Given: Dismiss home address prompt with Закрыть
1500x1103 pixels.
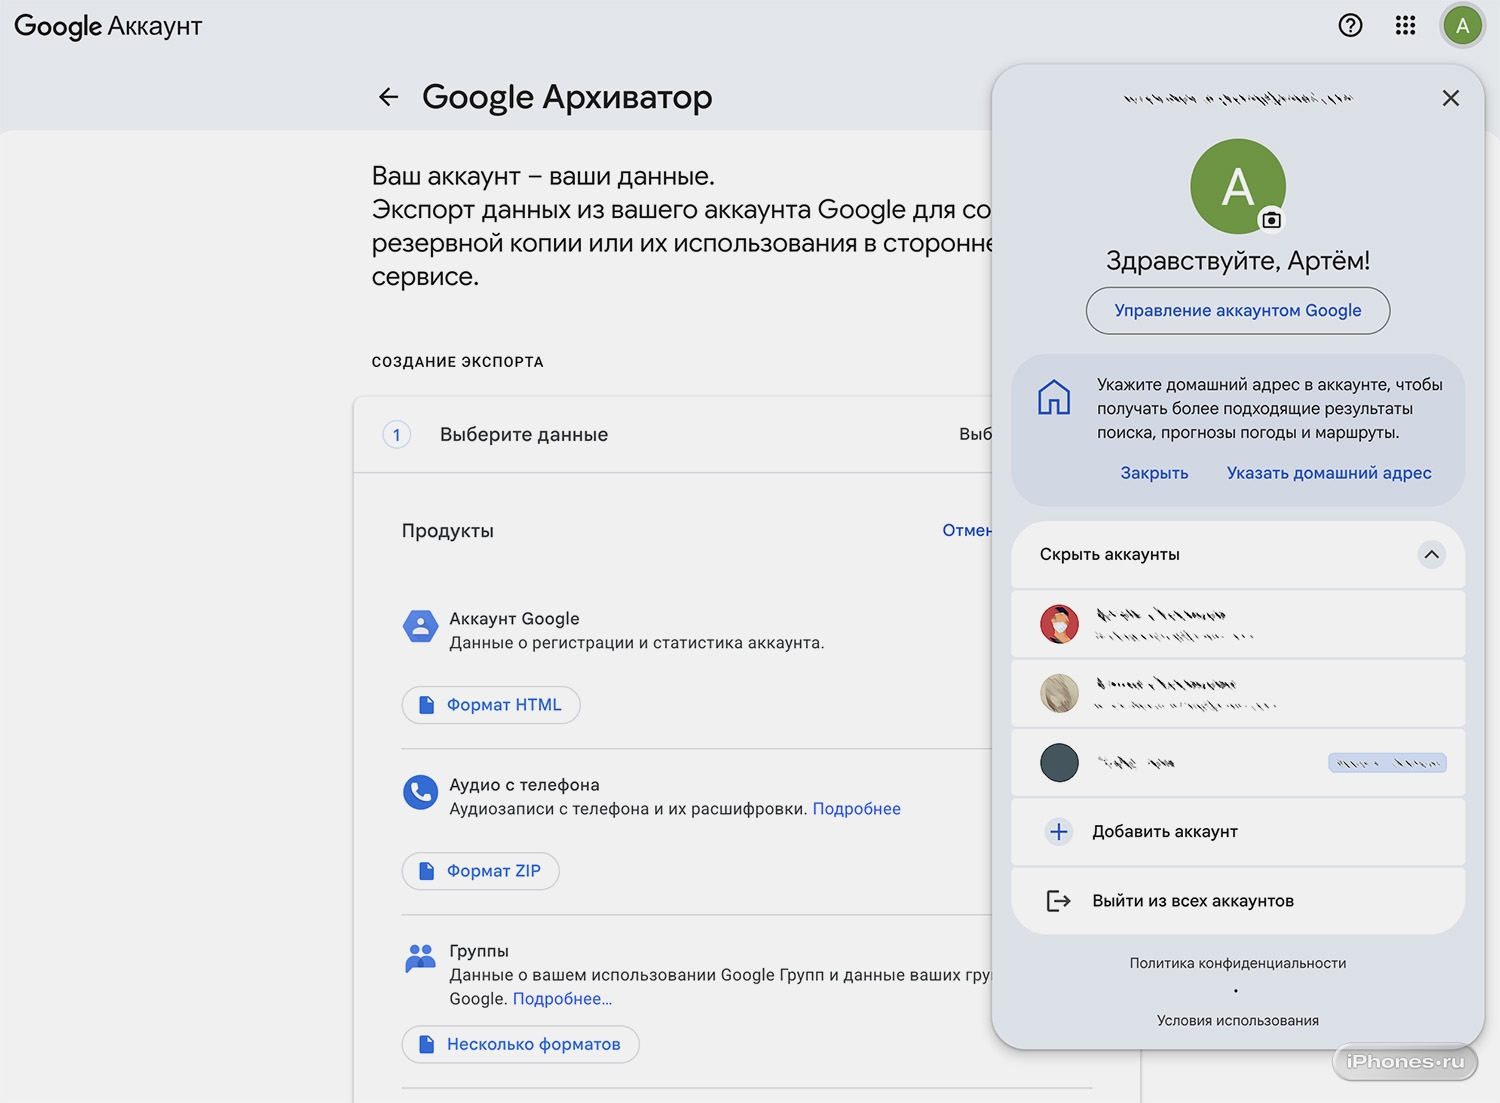Looking at the screenshot, I should pyautogui.click(x=1154, y=473).
